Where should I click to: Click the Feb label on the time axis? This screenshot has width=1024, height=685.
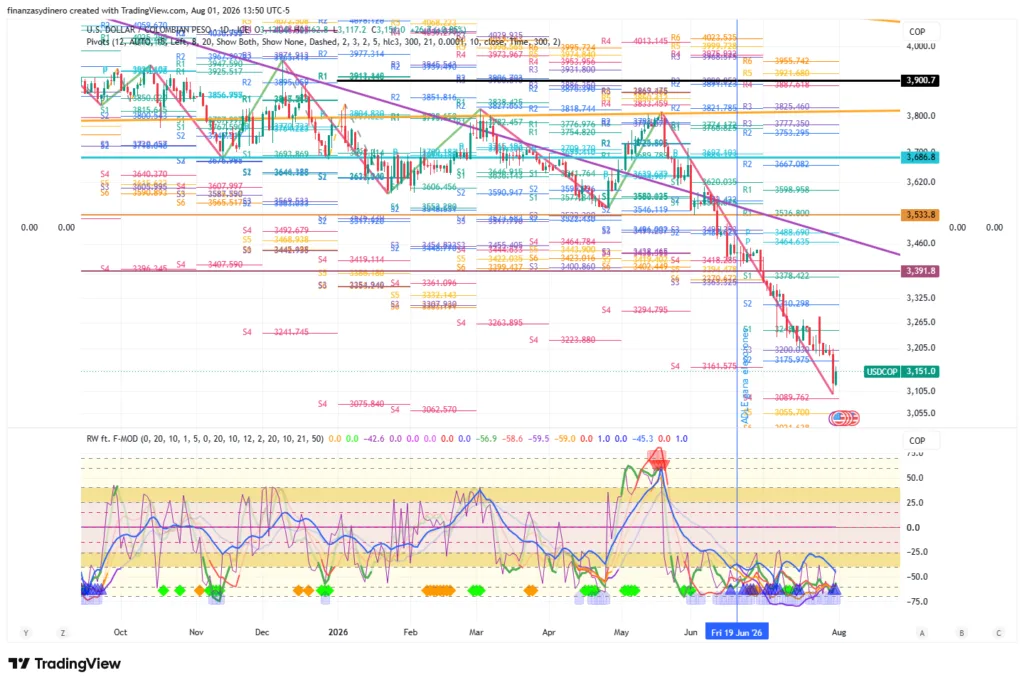(x=410, y=632)
